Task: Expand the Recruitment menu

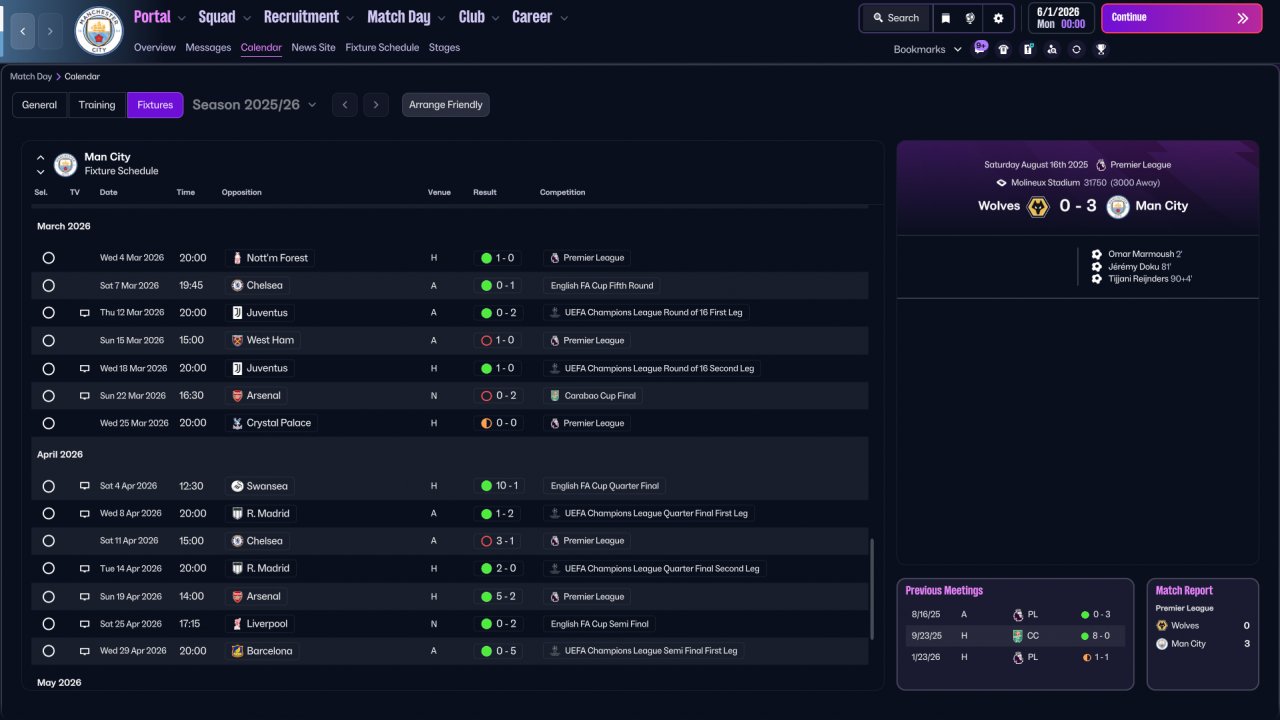Action: click(x=308, y=17)
